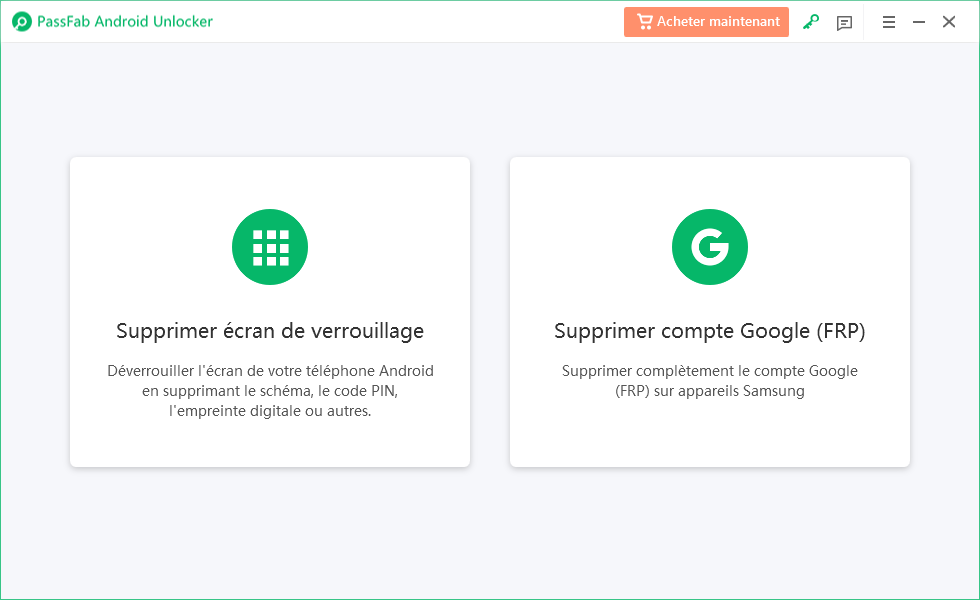Click "l'empreinte digitale ou autres" line
The image size is (980, 600).
click(x=270, y=411)
